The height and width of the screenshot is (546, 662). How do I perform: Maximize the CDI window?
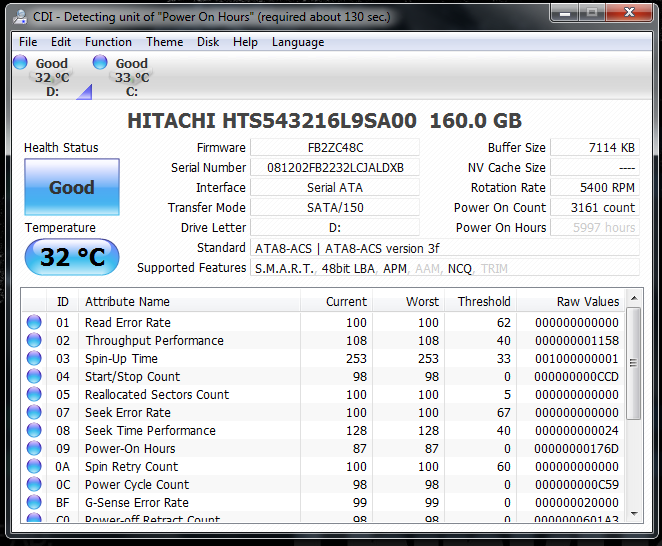click(x=592, y=13)
